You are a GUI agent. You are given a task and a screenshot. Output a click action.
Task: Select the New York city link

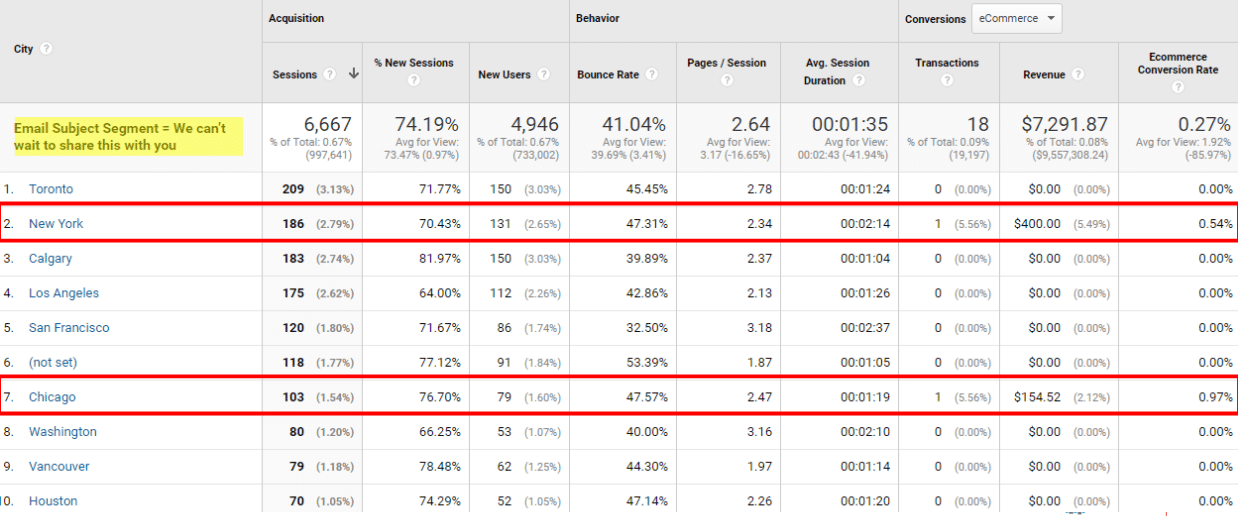[56, 224]
